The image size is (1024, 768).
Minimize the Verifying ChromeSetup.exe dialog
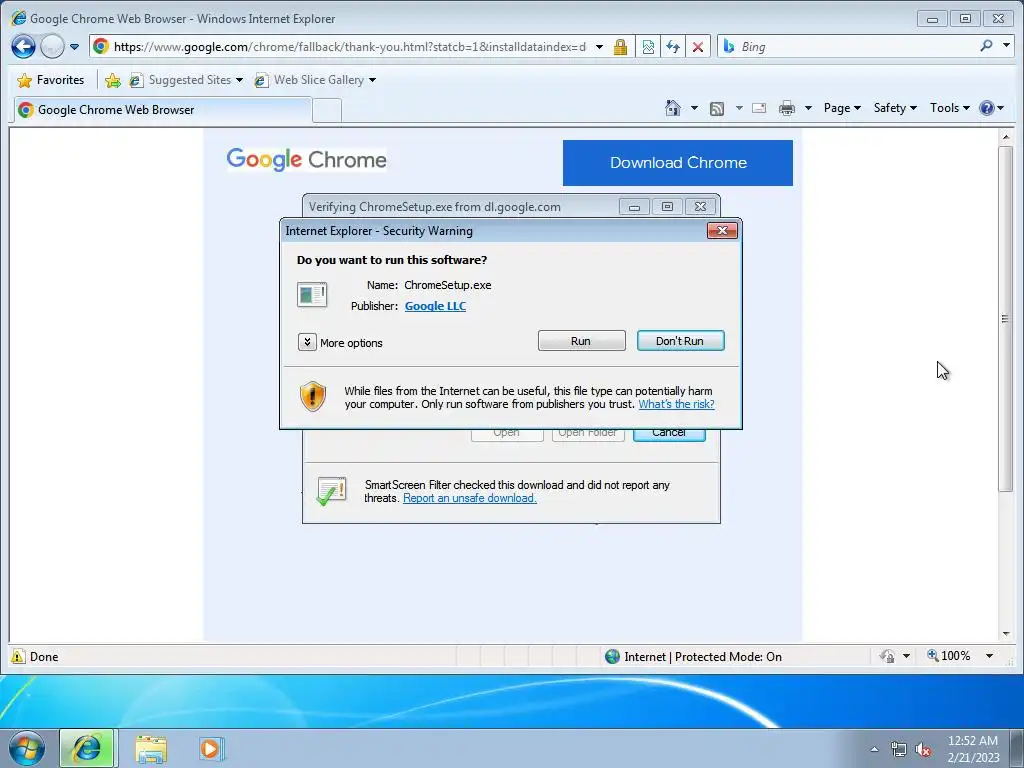[x=633, y=207]
